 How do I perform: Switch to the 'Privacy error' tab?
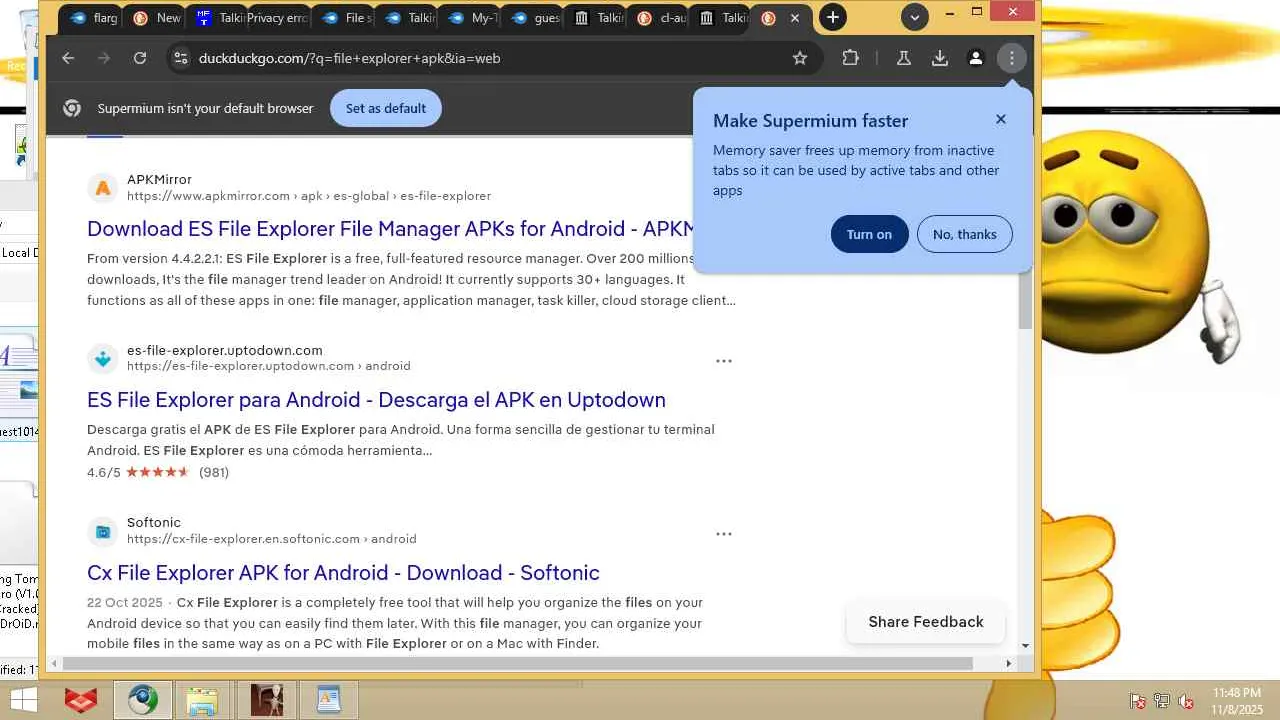[278, 18]
